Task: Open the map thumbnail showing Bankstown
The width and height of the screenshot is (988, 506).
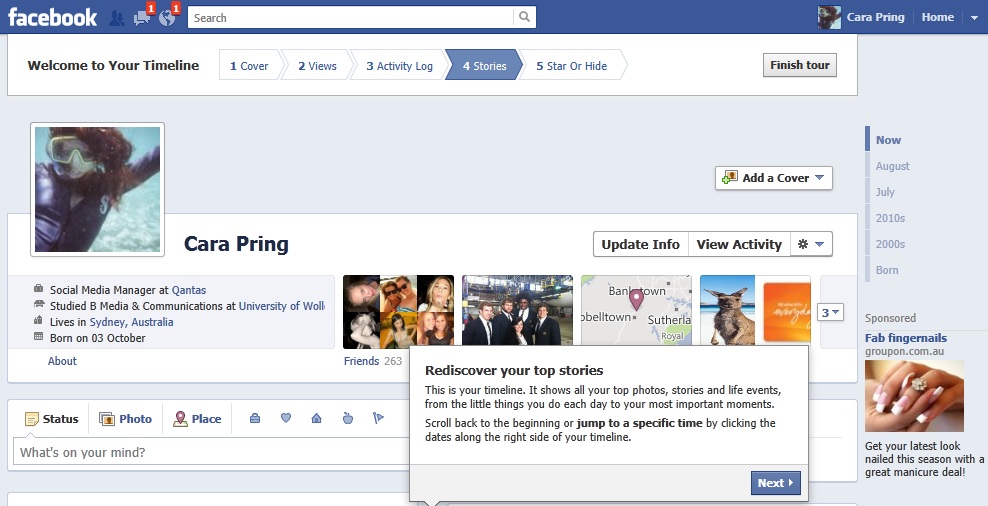Action: coord(636,310)
